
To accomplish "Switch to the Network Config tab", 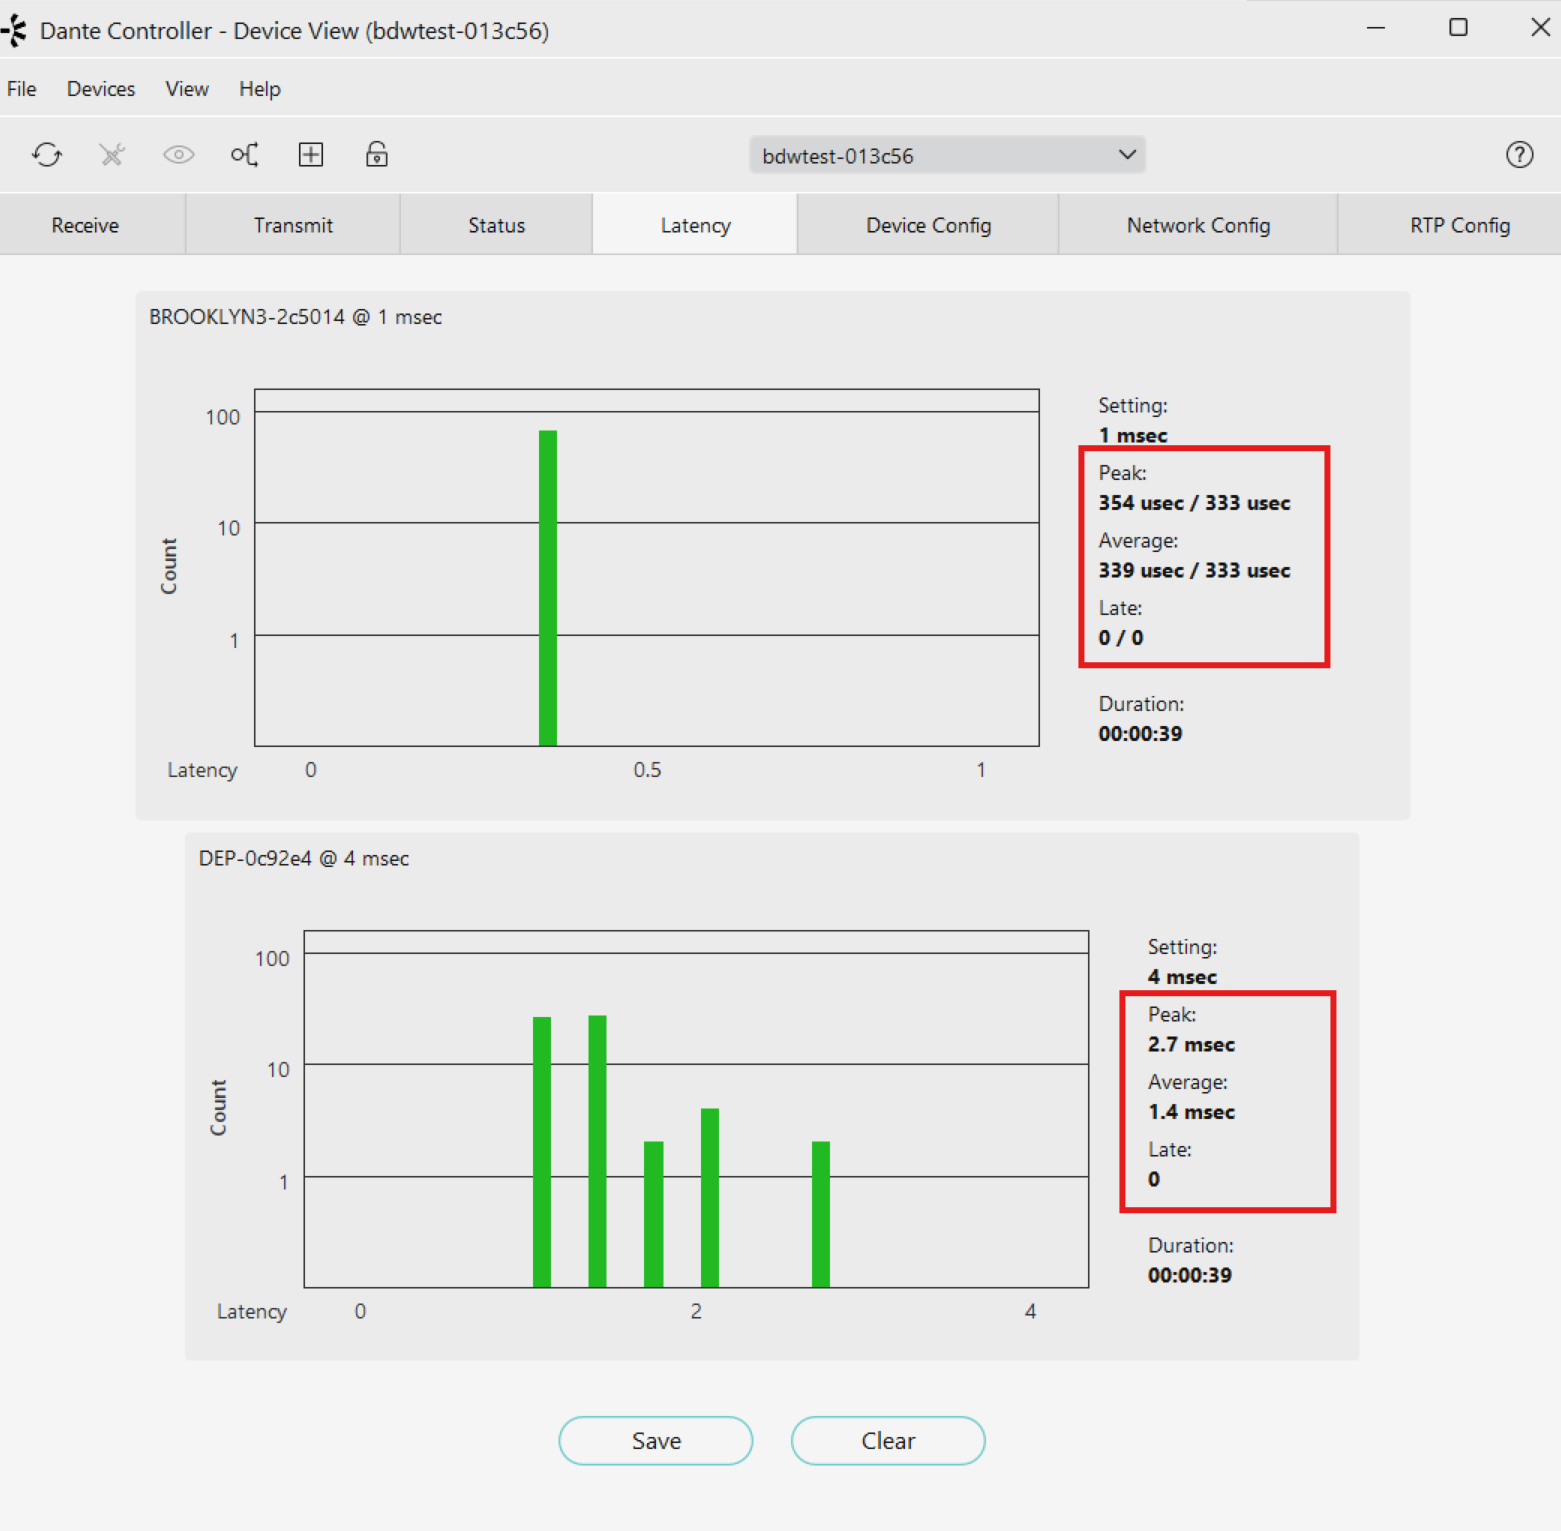I will (x=1198, y=225).
